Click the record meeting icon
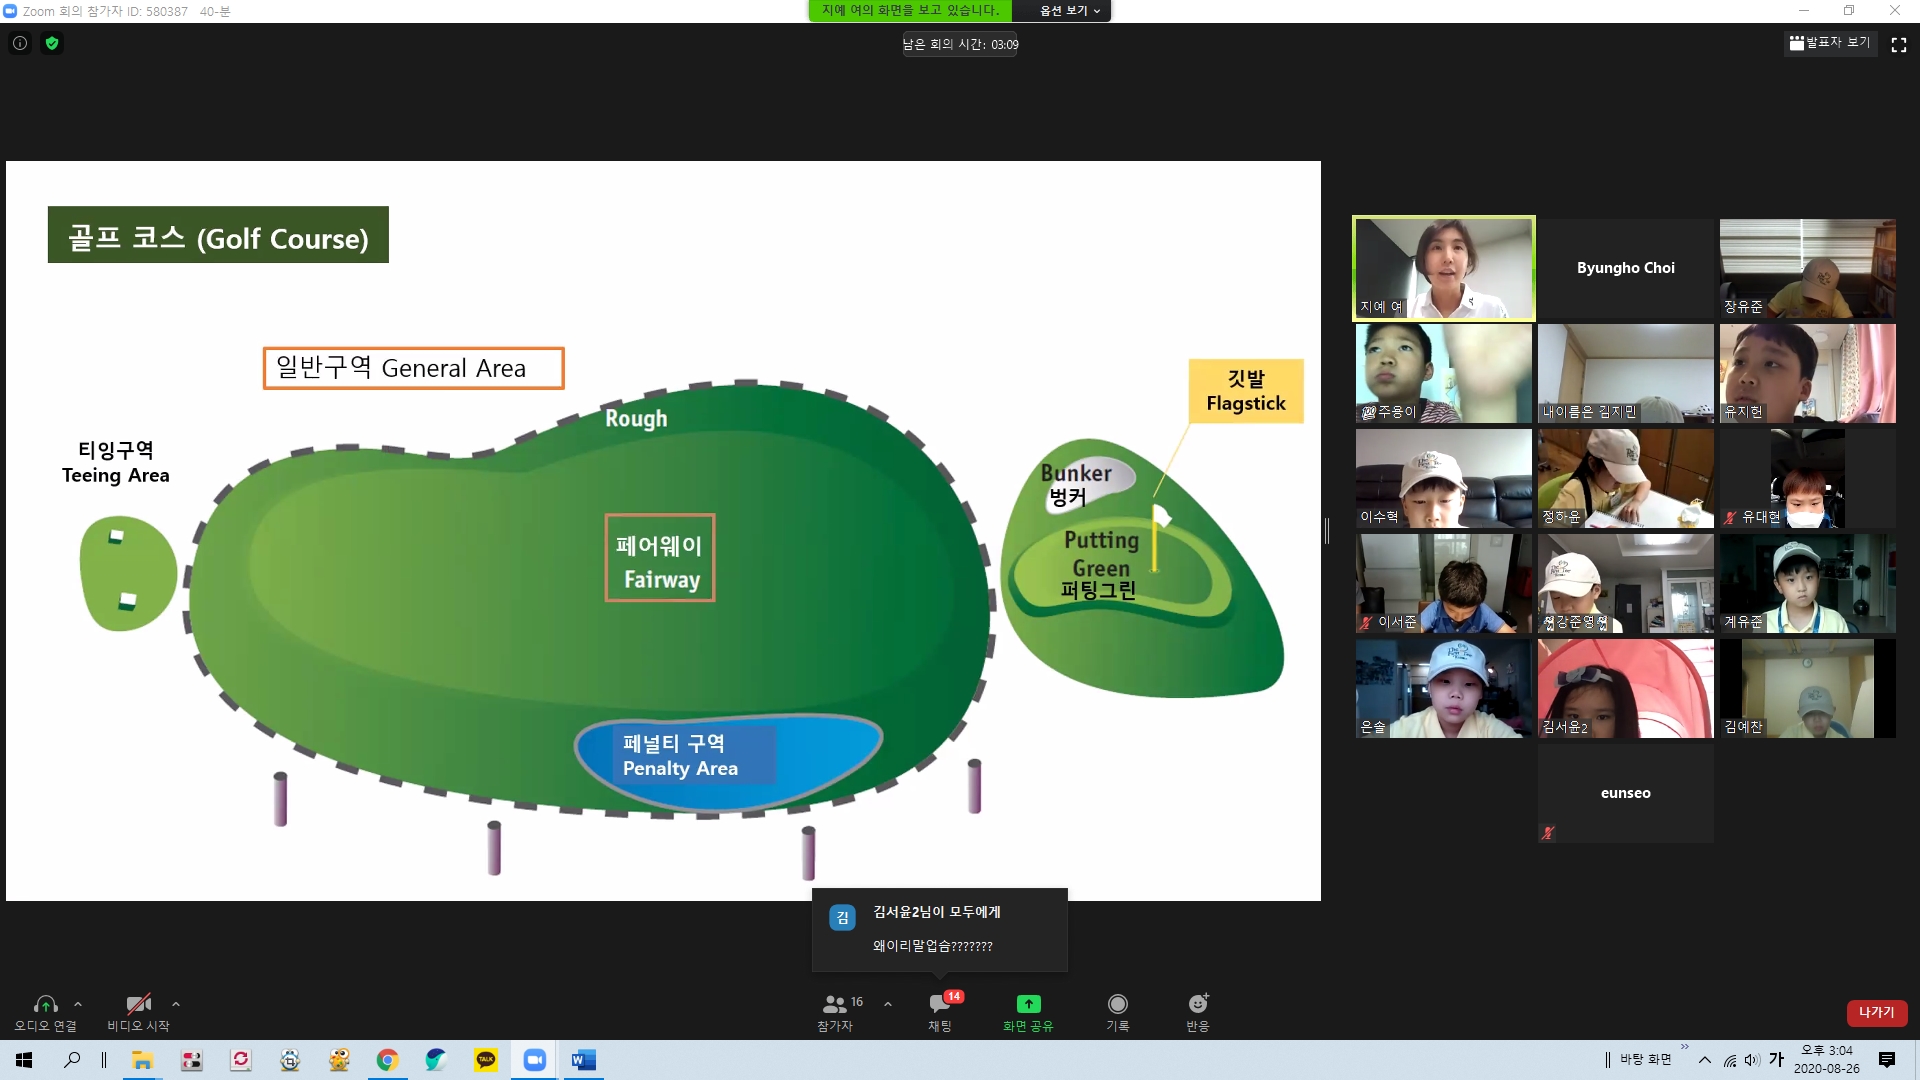 point(1117,1004)
